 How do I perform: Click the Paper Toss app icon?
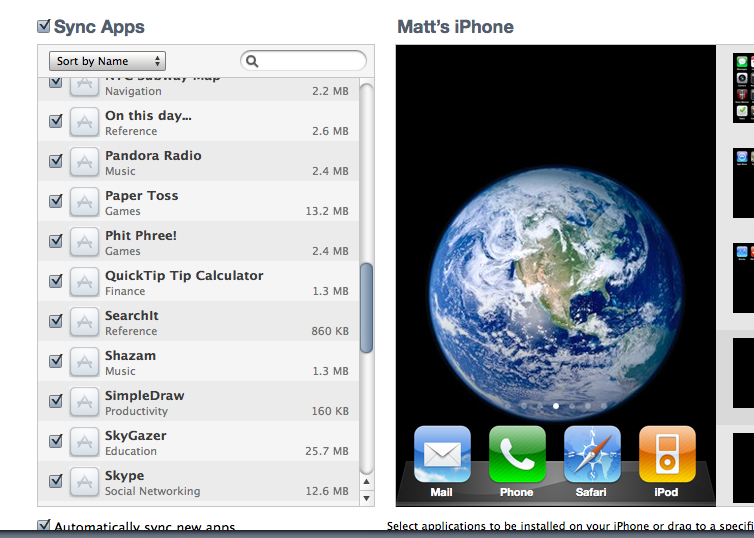coord(84,201)
